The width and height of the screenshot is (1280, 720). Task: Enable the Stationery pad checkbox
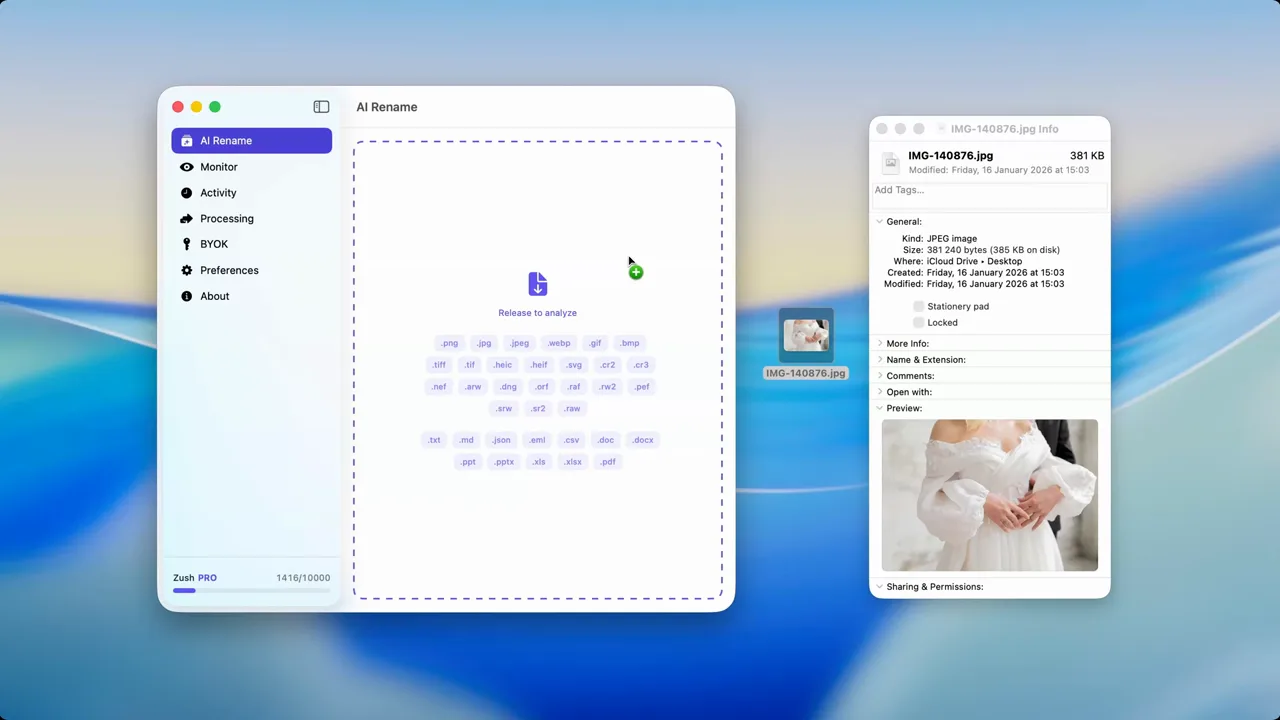pos(918,306)
